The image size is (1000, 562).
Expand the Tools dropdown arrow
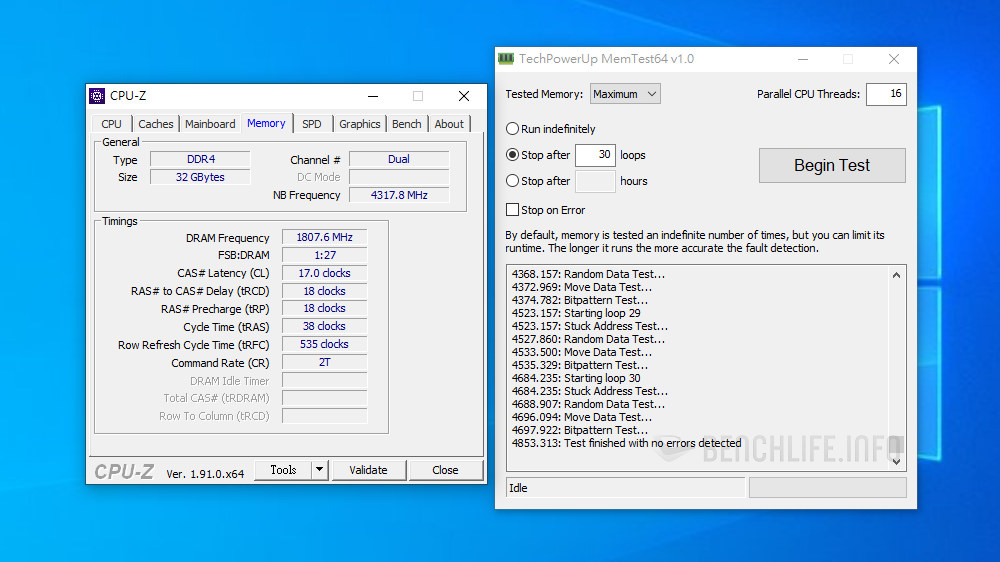[319, 470]
